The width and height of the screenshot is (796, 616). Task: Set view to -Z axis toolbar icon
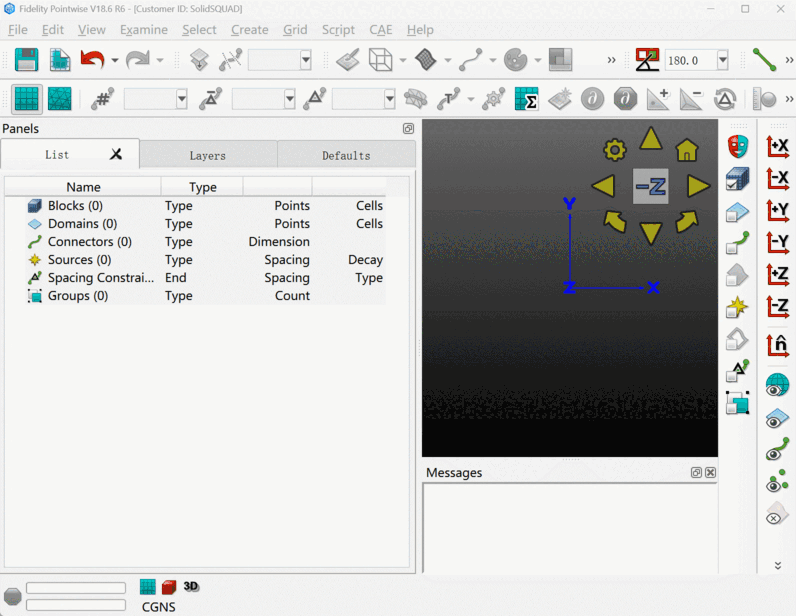pyautogui.click(x=778, y=307)
